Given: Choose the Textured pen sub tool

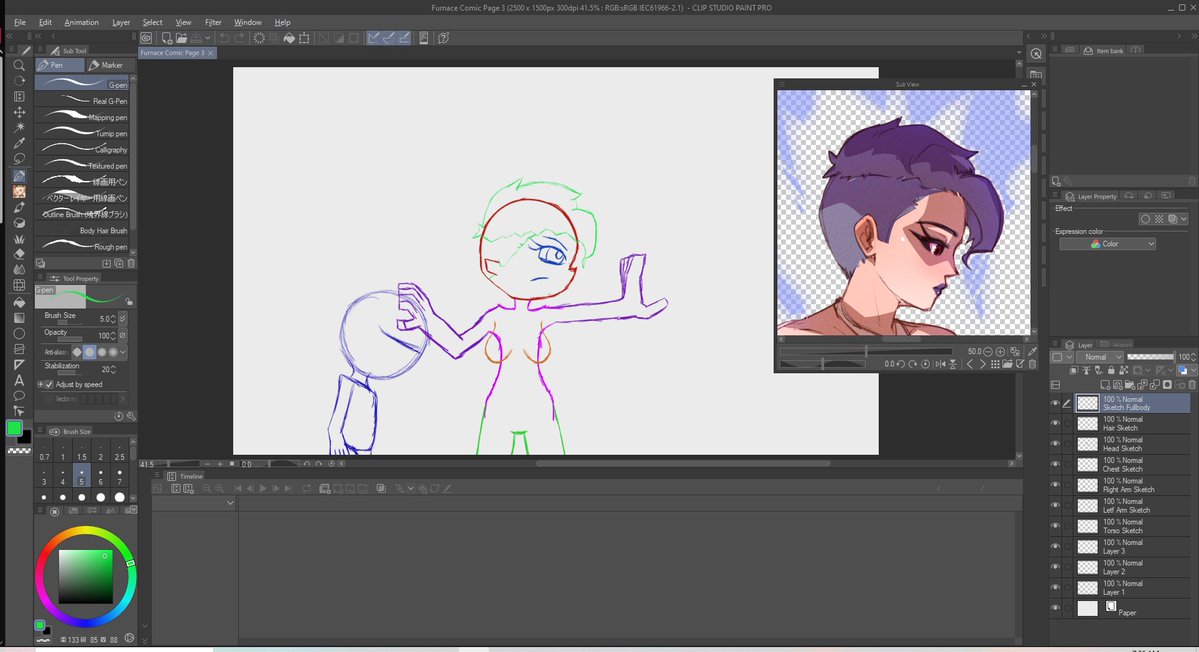Looking at the screenshot, I should click(x=83, y=165).
